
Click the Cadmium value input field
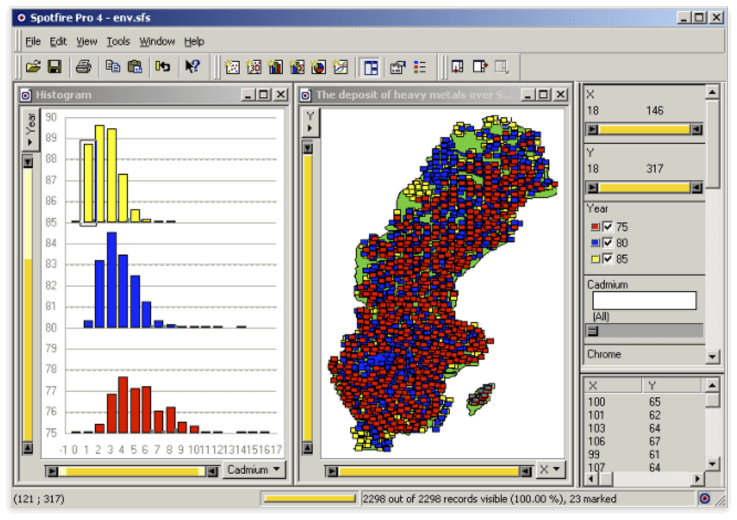point(644,300)
